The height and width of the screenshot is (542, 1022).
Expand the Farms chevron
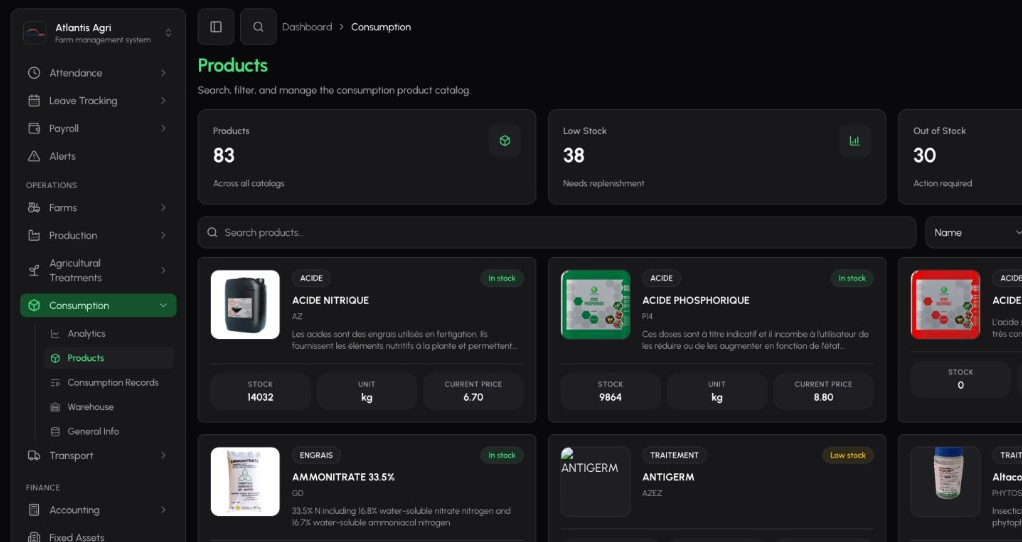point(163,208)
